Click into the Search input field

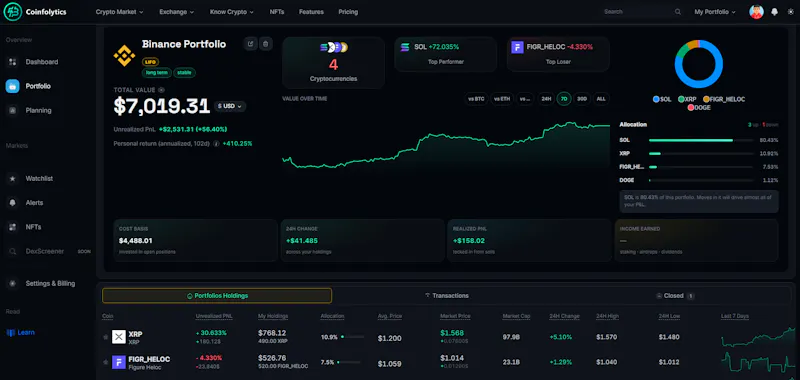[638, 12]
